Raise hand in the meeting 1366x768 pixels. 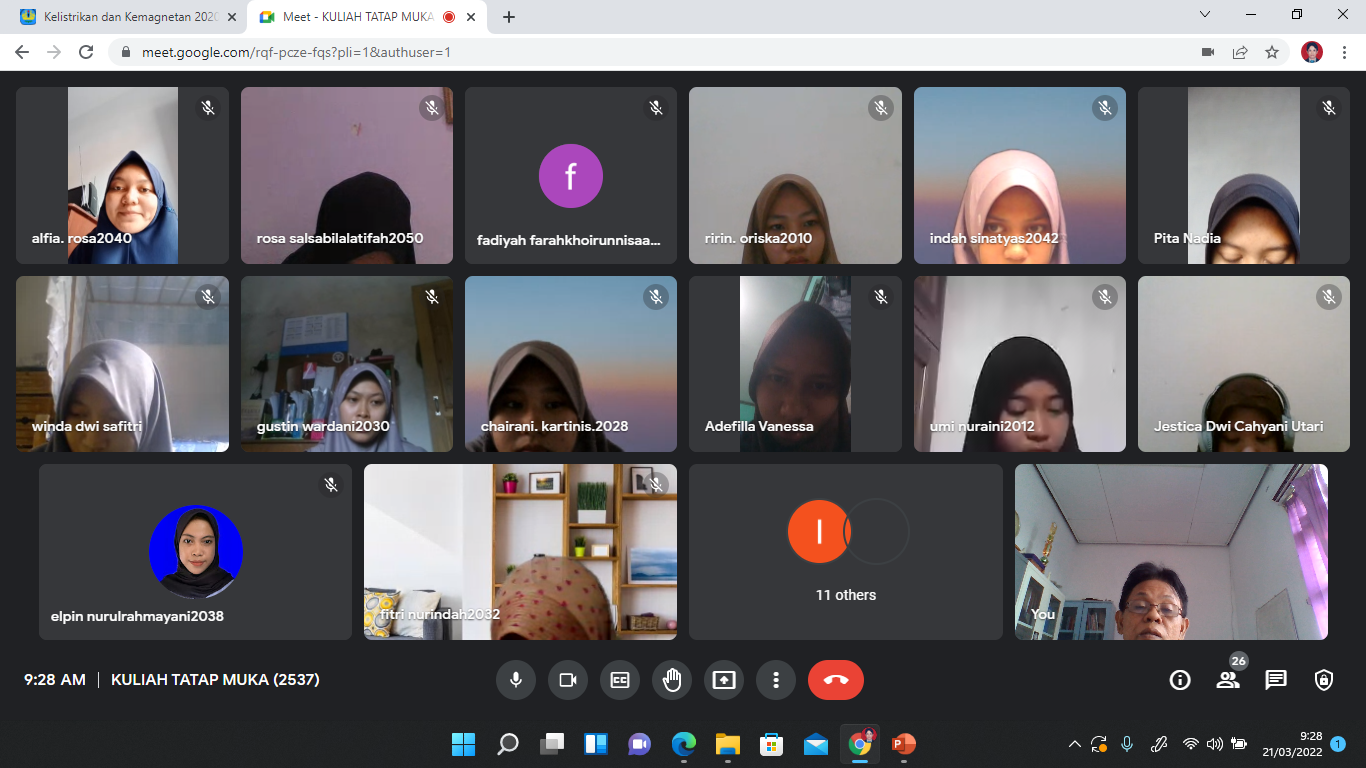click(672, 680)
